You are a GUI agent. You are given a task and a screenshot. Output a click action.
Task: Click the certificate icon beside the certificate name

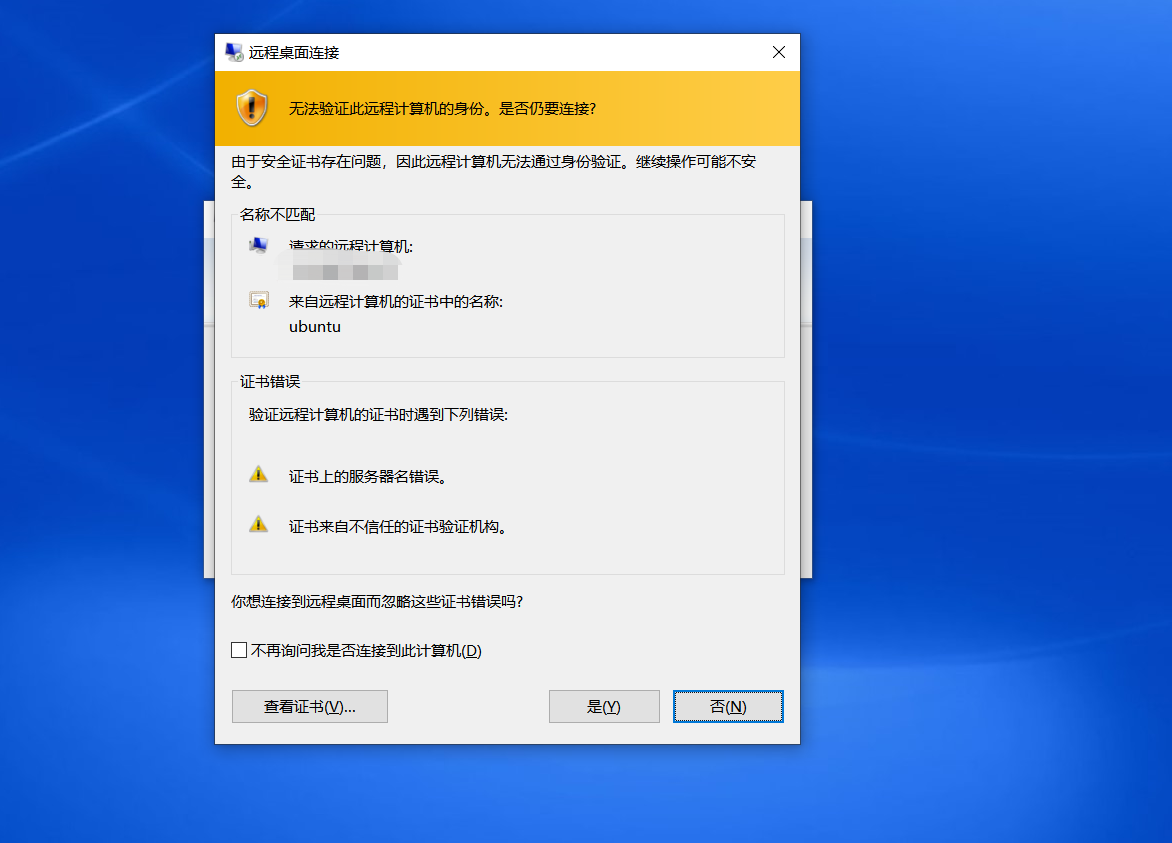257,300
